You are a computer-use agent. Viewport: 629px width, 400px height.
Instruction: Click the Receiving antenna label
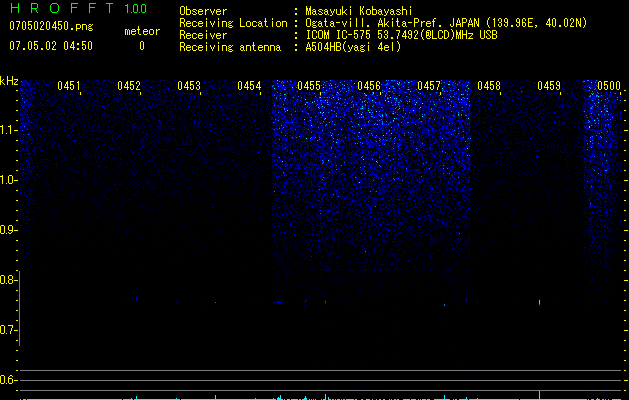pos(230,47)
